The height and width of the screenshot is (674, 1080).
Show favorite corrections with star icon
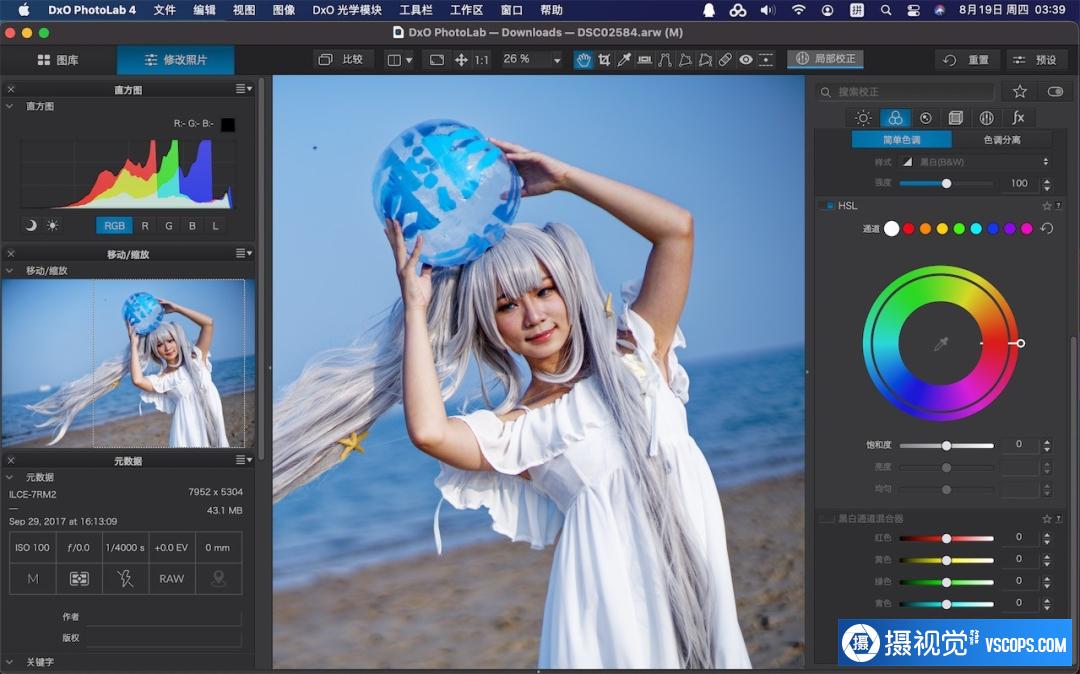pyautogui.click(x=1020, y=92)
